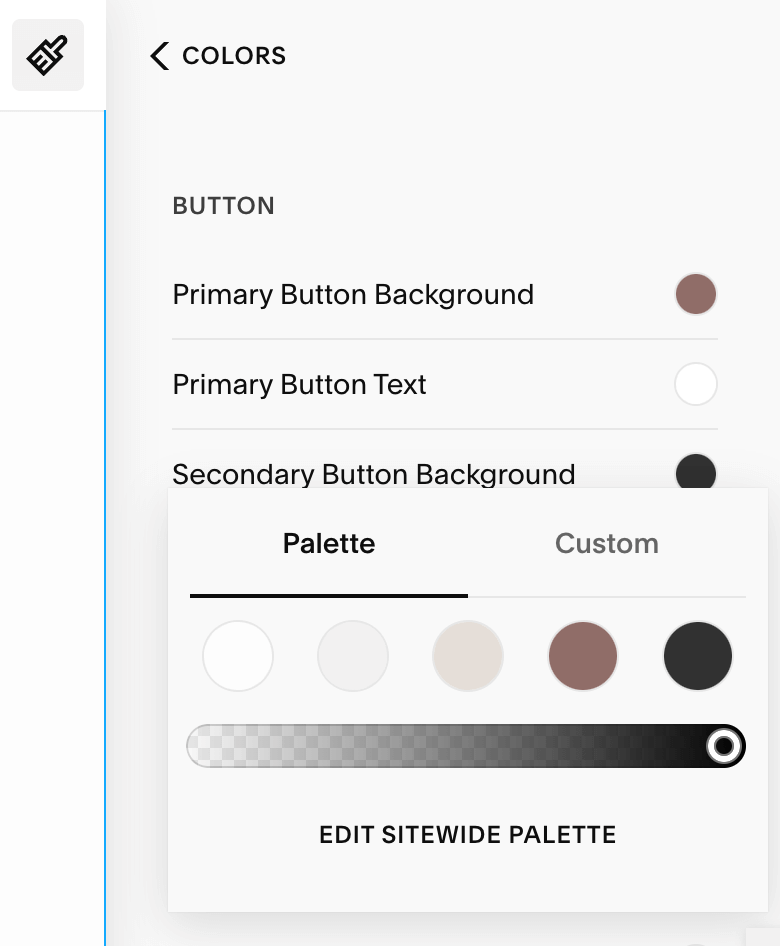Select the Primary Button Background label
The height and width of the screenshot is (946, 780).
353,295
